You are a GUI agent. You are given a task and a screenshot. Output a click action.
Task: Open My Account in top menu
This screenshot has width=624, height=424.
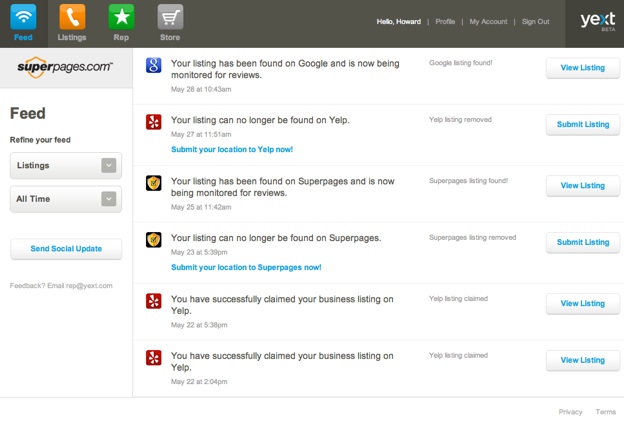click(488, 21)
